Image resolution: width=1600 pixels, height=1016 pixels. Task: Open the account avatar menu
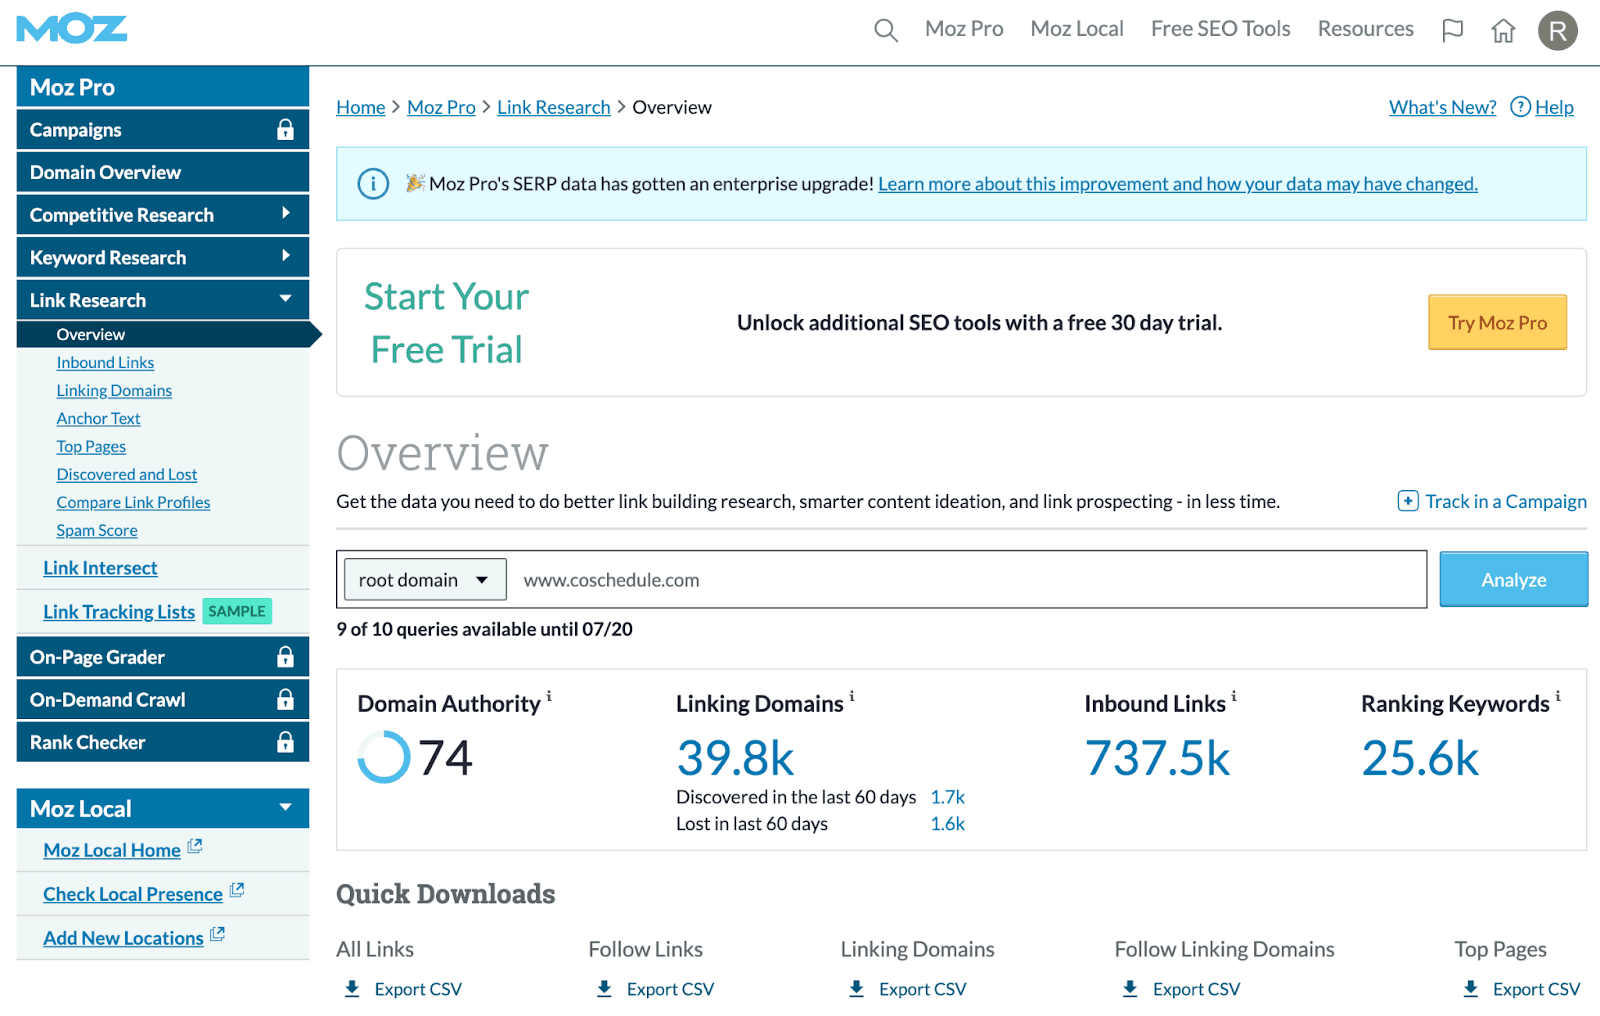1557,31
